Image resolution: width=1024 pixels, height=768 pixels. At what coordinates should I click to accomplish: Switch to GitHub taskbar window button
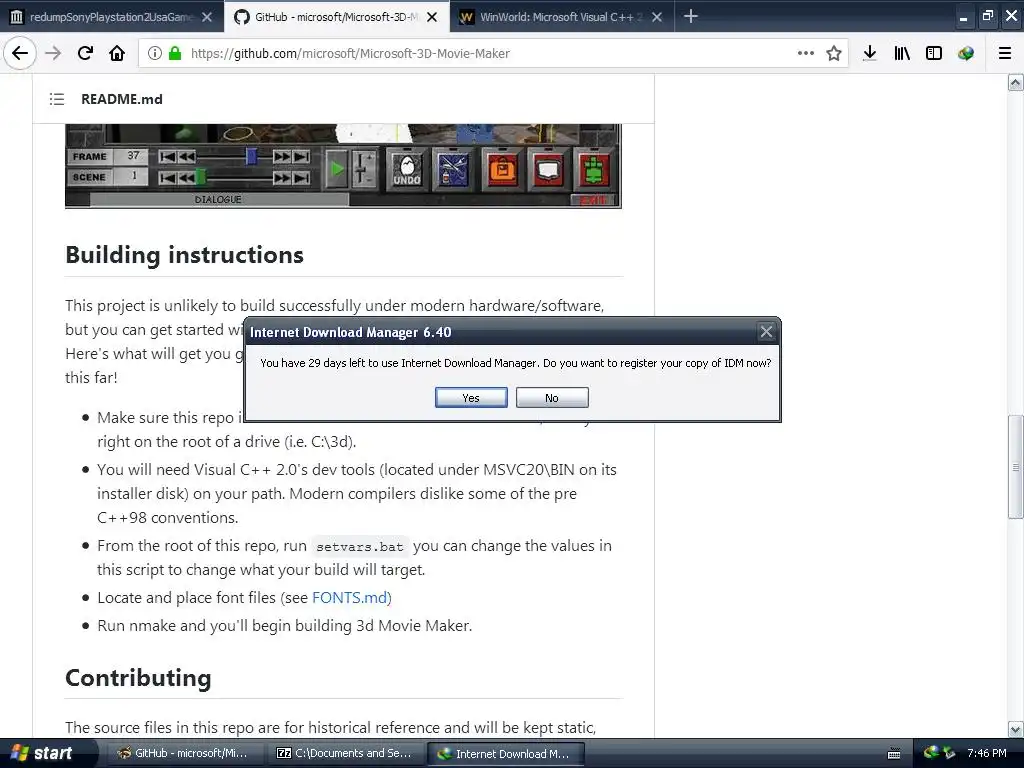click(185, 753)
